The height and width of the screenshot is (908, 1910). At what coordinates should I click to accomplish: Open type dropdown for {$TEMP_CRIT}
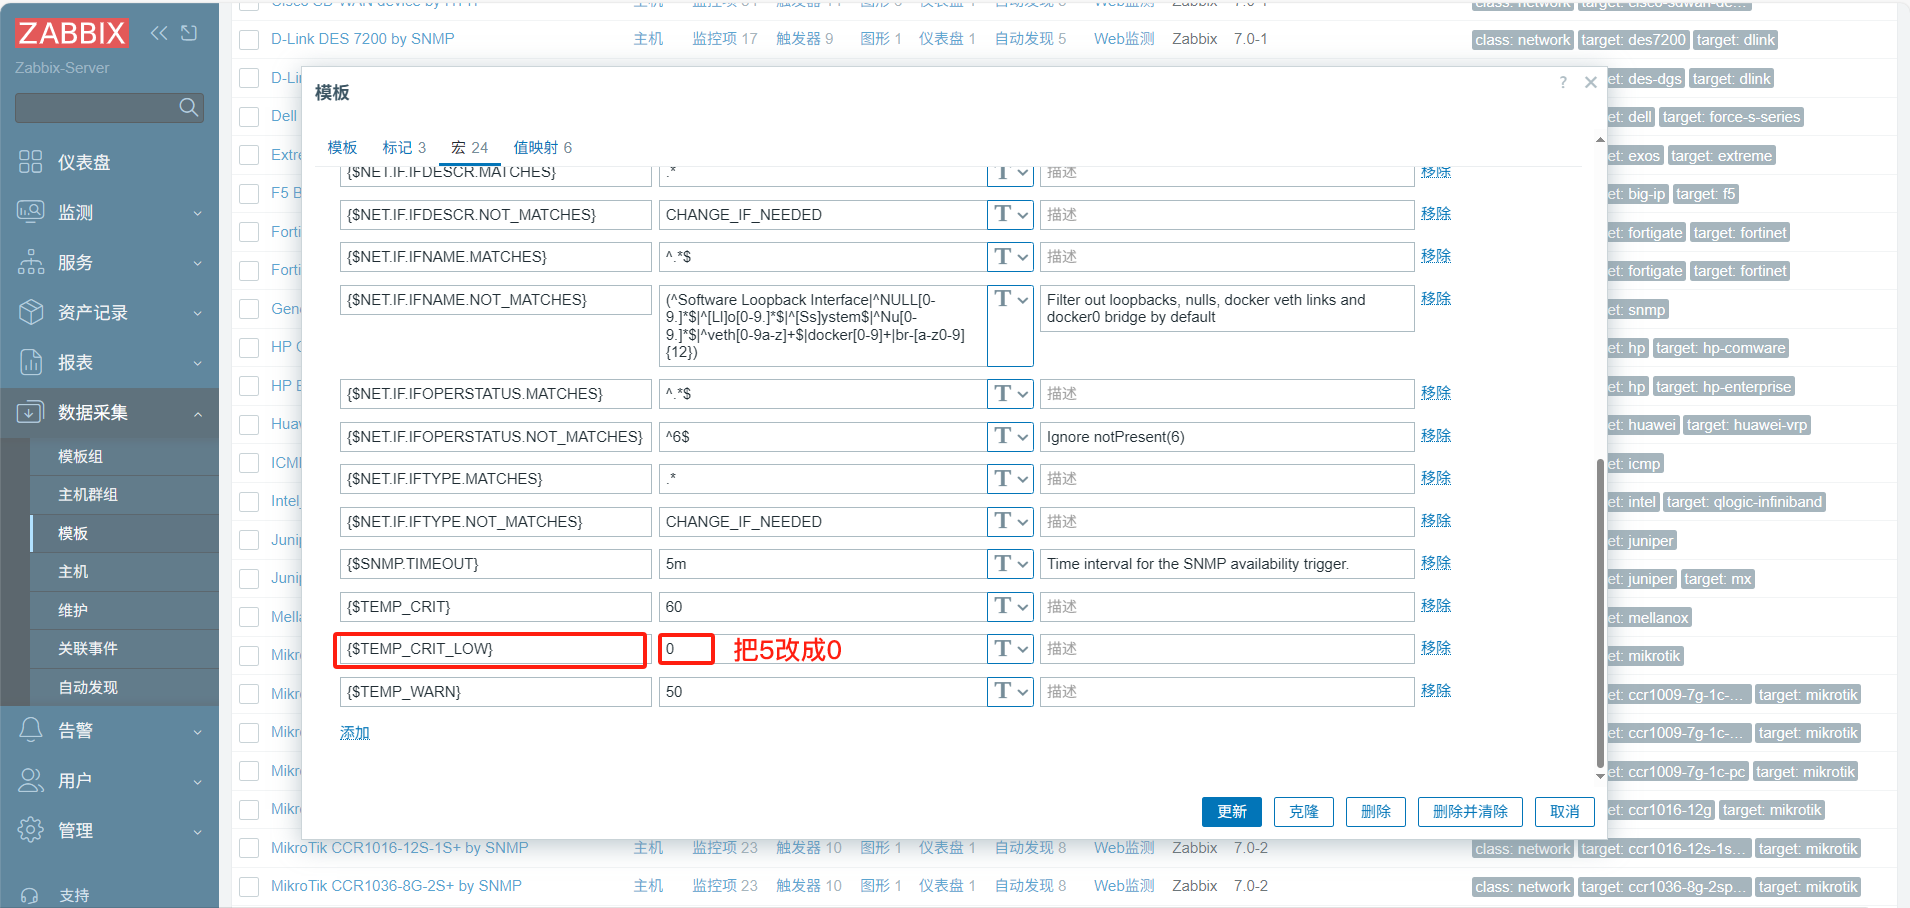point(1010,606)
